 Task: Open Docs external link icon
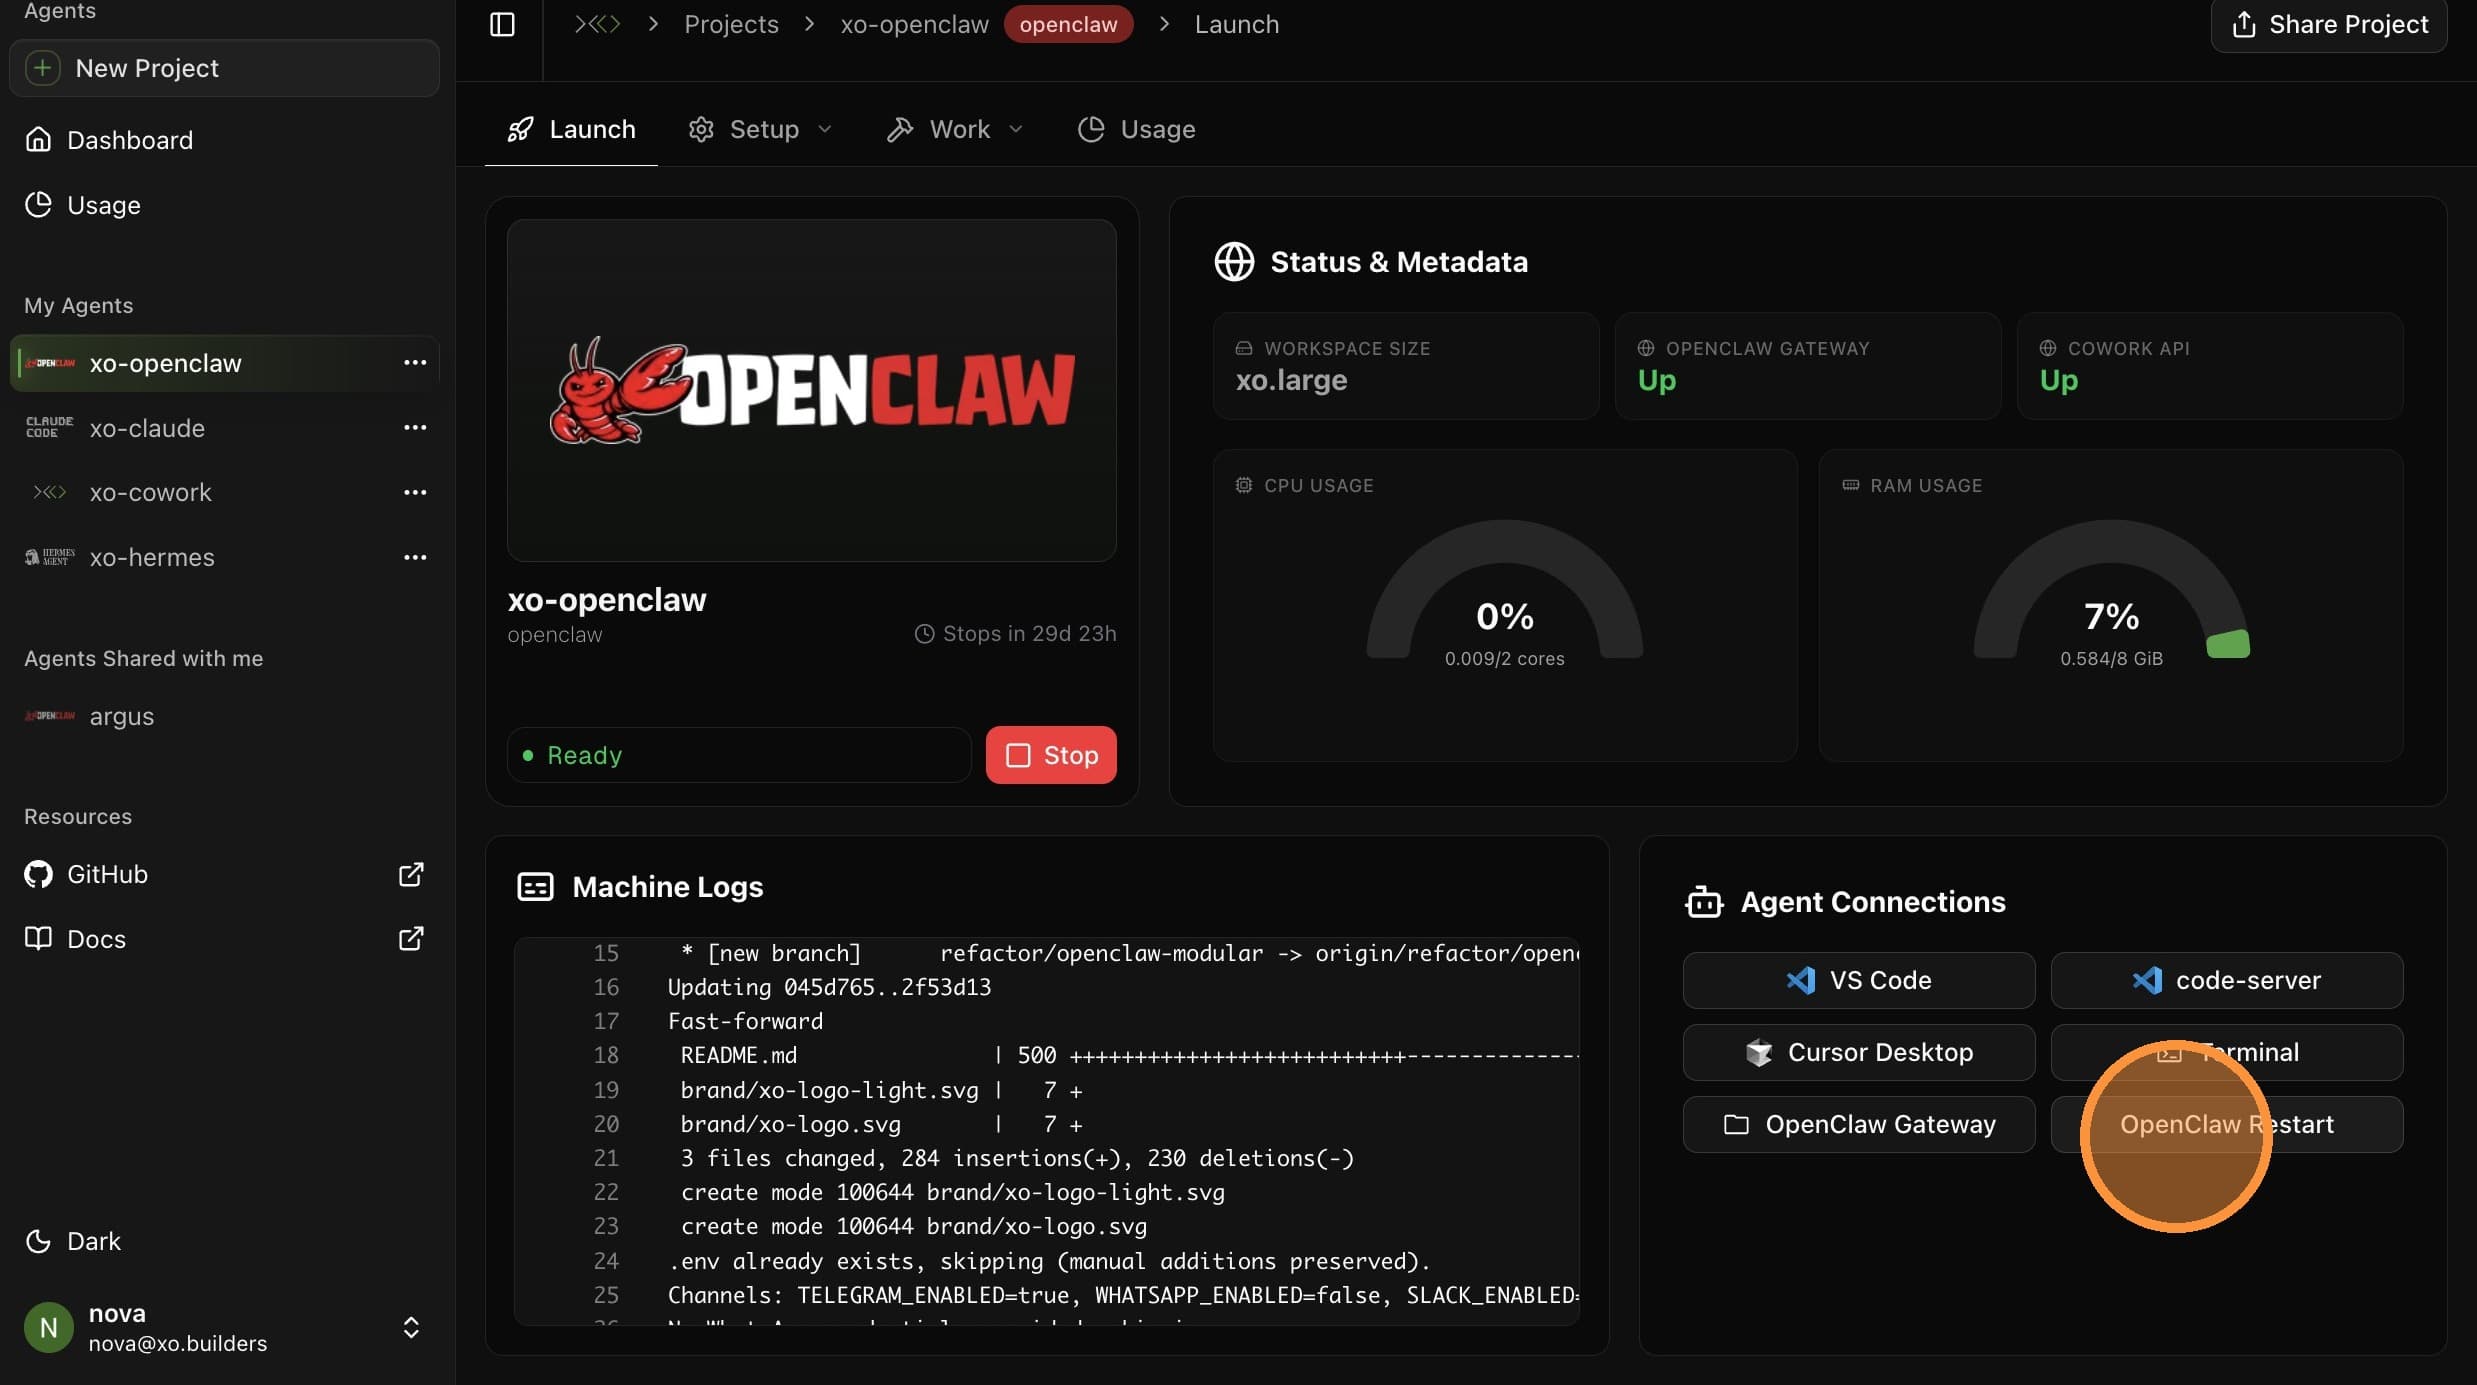tap(411, 939)
